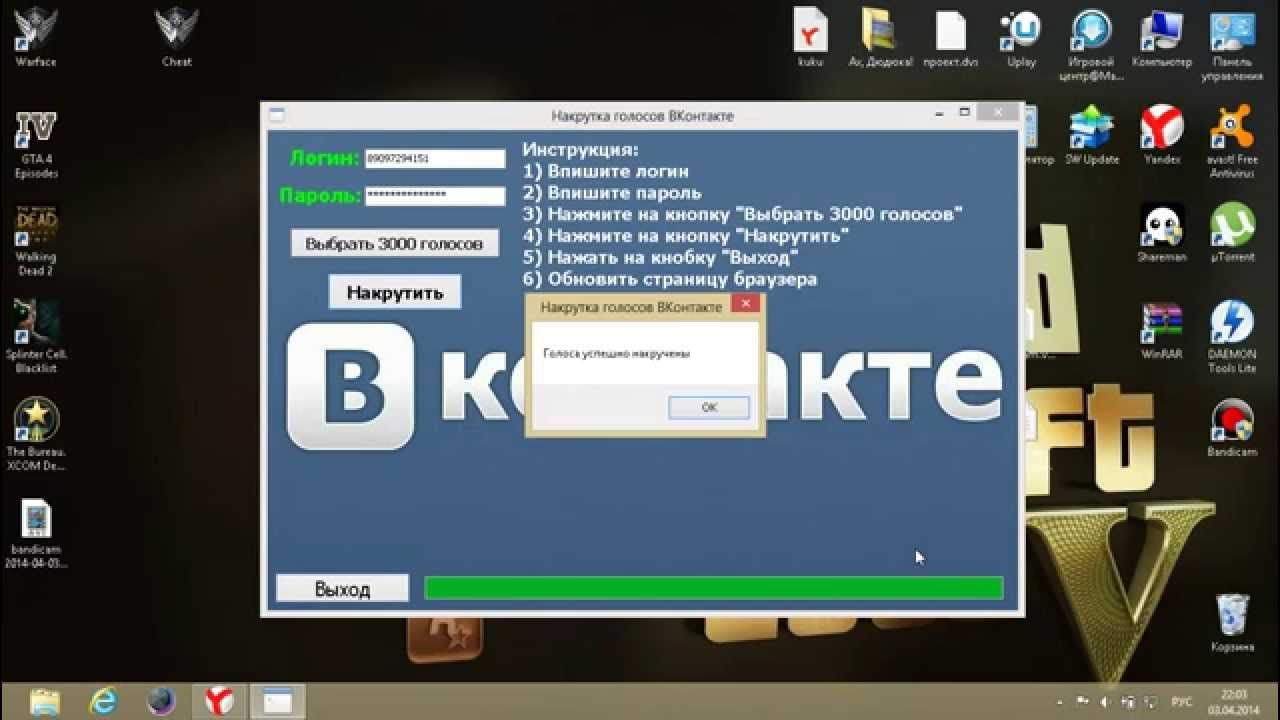
Task: Click instruction 6) Обновить страницу браузера
Action: pos(670,279)
